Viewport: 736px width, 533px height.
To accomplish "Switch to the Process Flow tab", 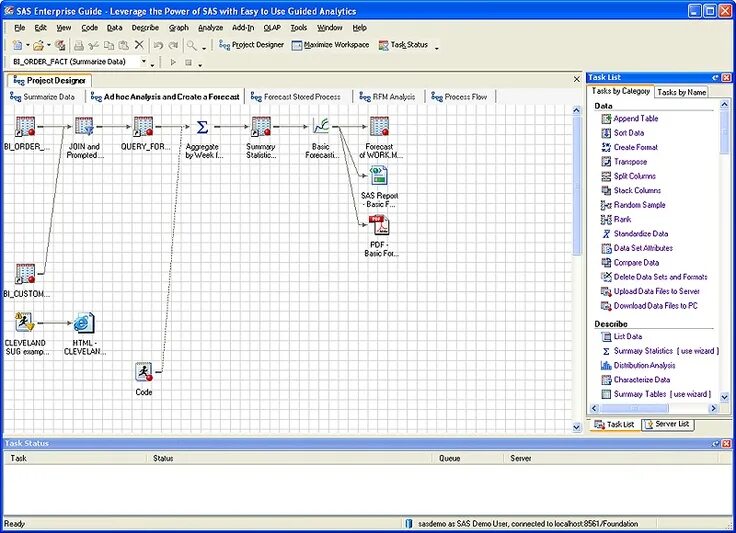I will (x=459, y=97).
